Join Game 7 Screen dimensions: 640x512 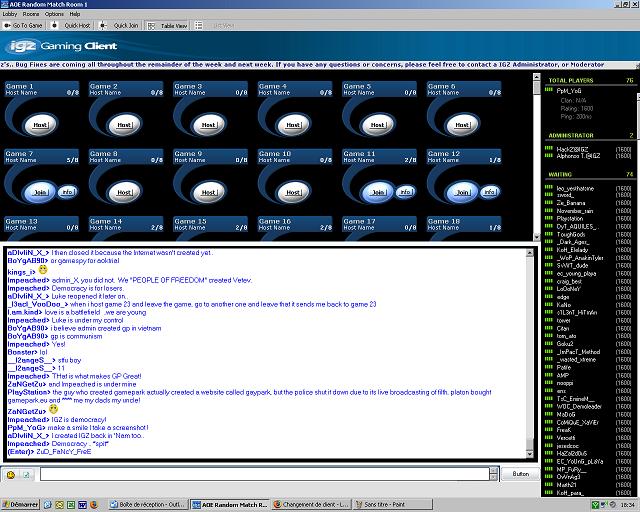[41, 191]
